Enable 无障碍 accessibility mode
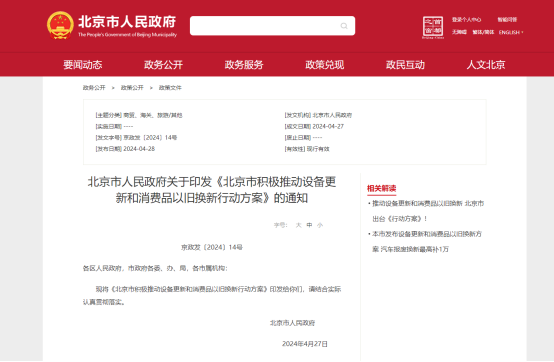554x362 pixels. click(459, 32)
